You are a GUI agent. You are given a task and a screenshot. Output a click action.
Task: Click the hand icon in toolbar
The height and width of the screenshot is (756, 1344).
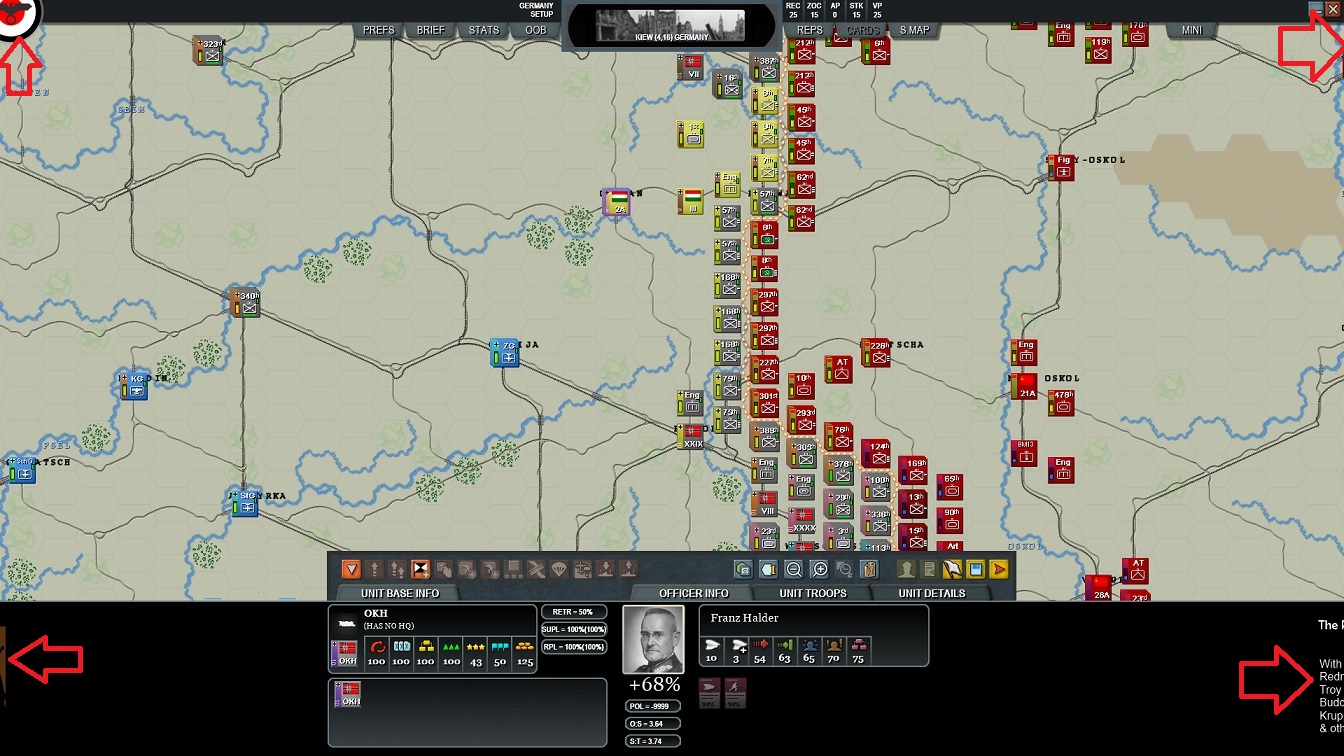point(444,569)
